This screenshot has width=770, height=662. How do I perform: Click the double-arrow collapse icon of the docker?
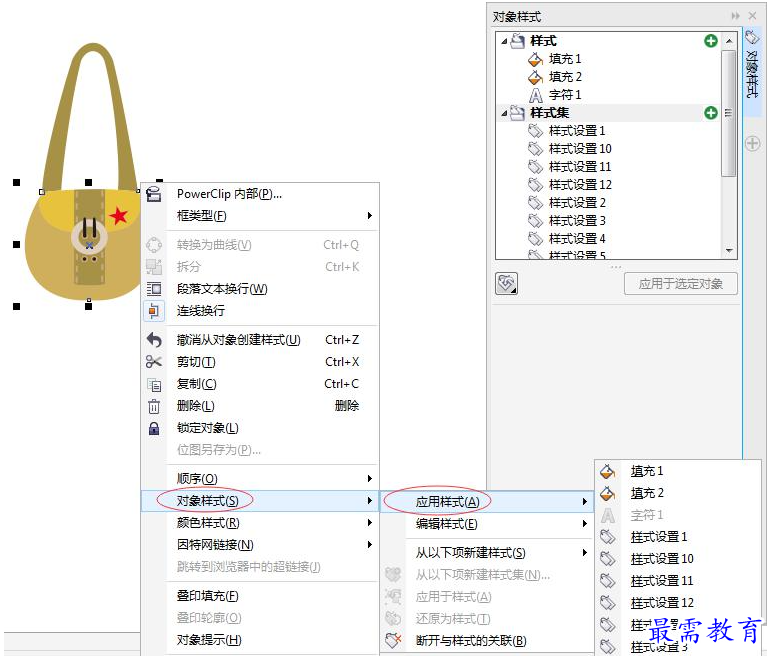[735, 16]
